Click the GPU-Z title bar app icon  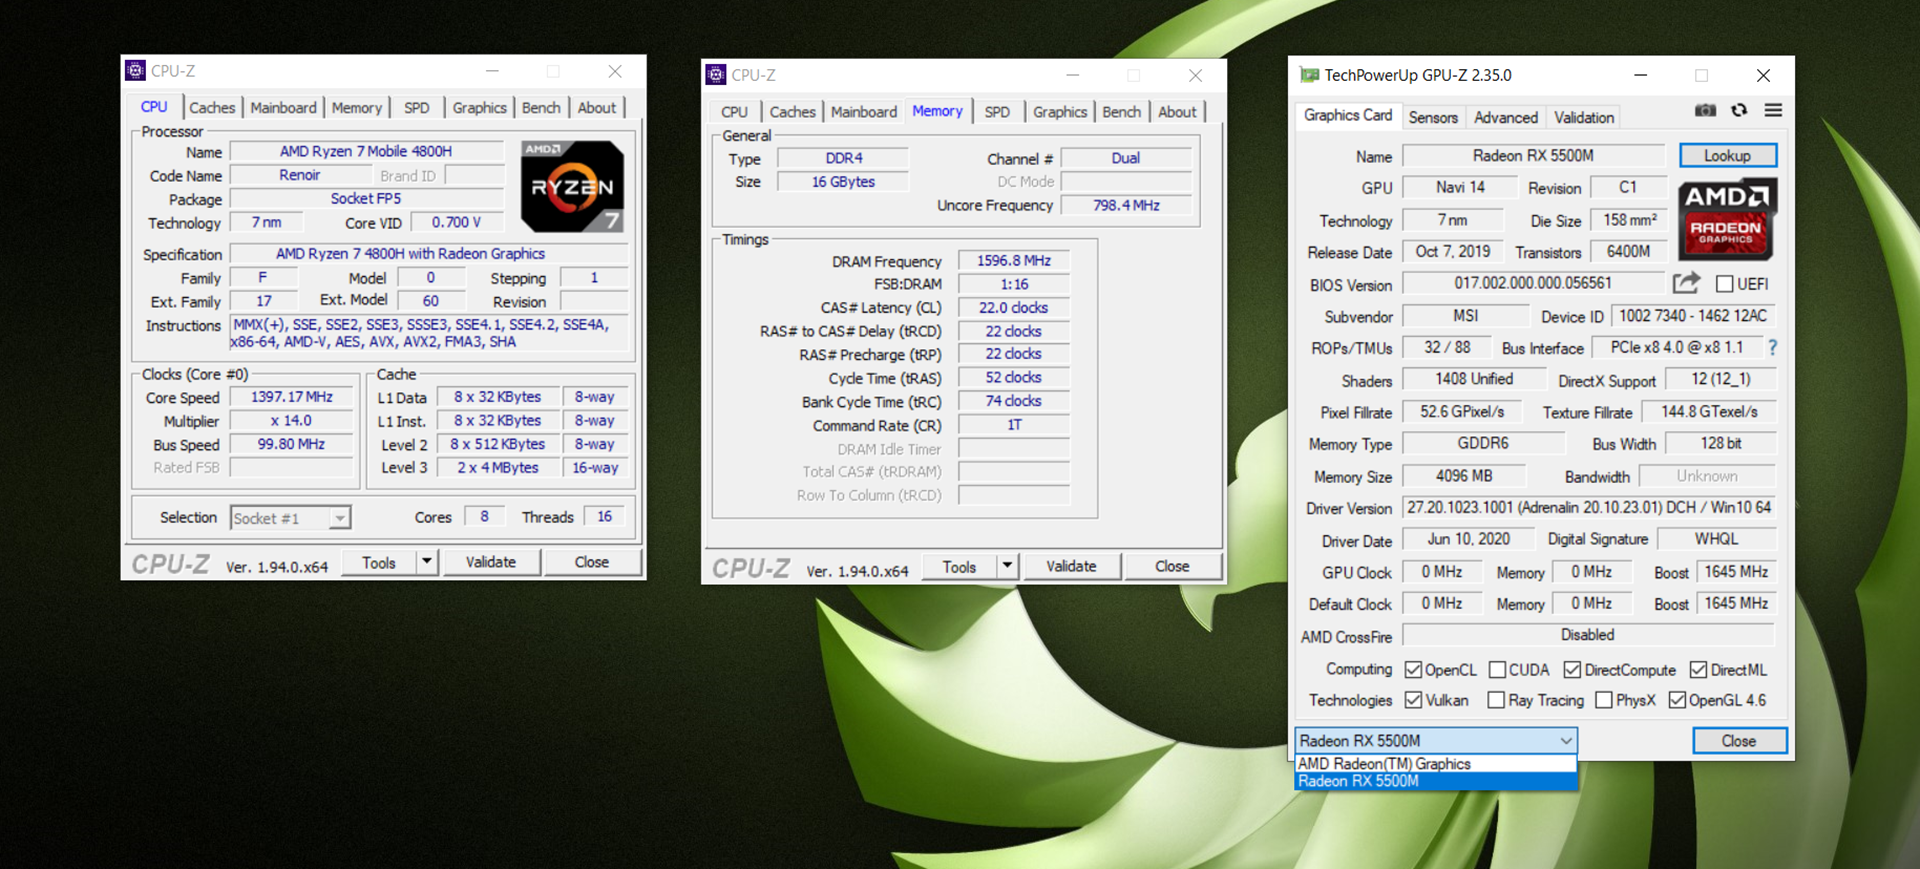point(1309,75)
